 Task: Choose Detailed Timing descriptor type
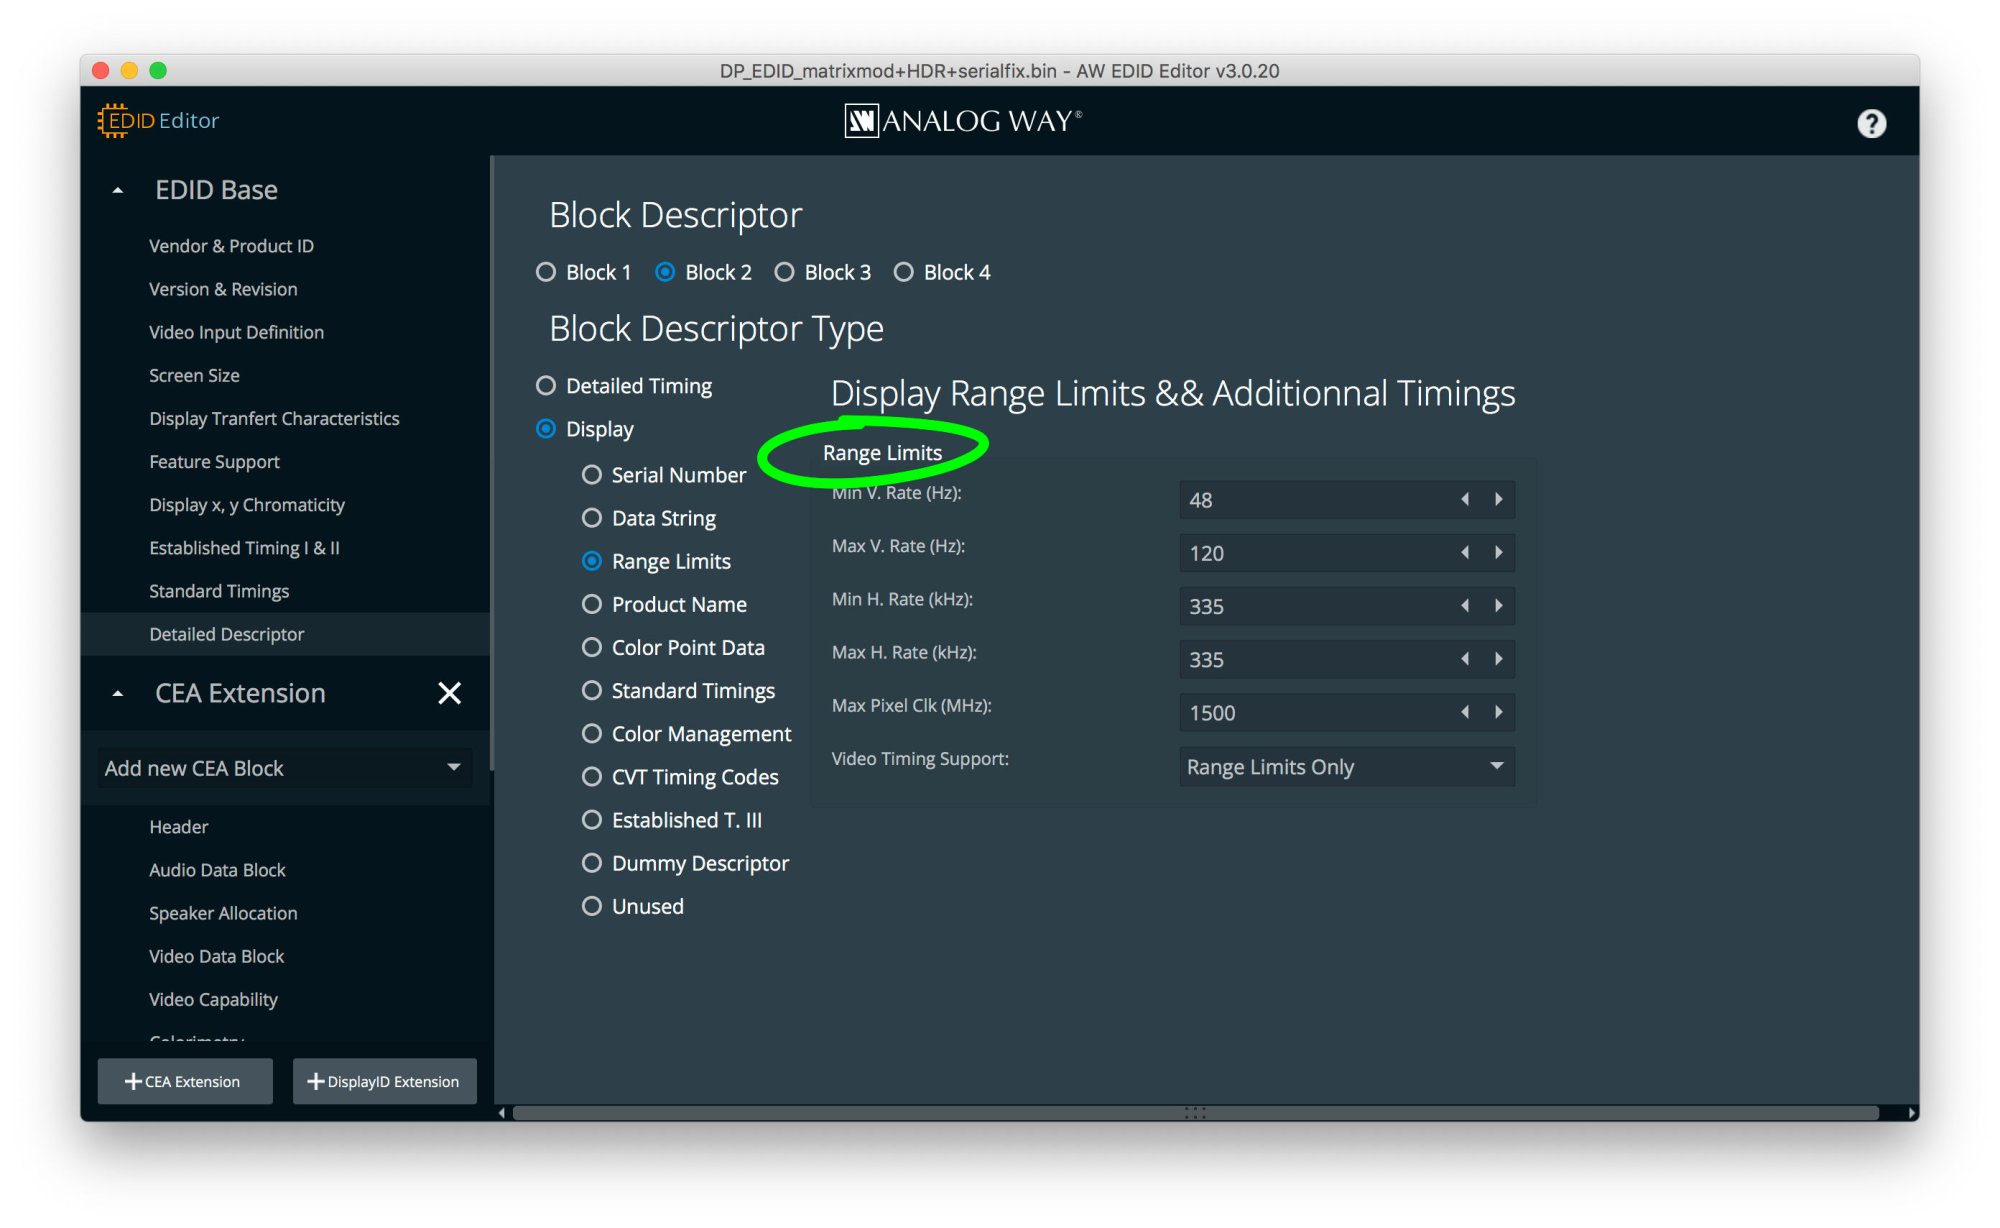point(546,386)
